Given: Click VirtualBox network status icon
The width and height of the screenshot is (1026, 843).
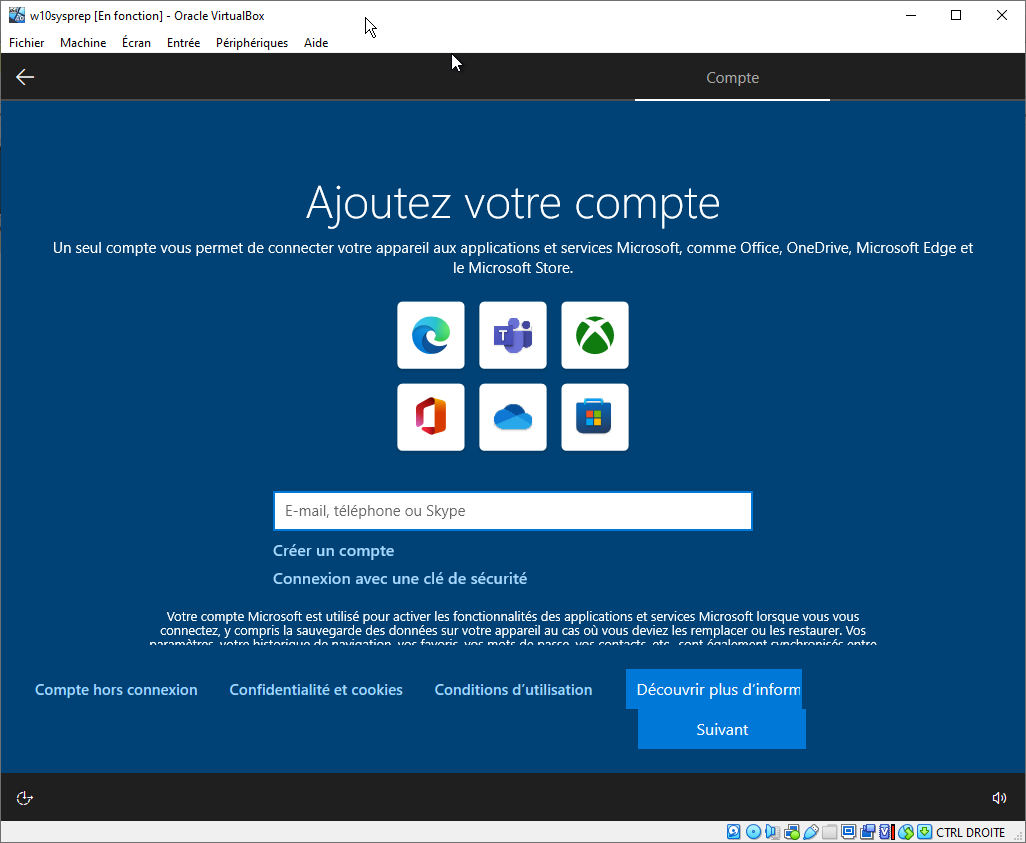Looking at the screenshot, I should point(792,832).
